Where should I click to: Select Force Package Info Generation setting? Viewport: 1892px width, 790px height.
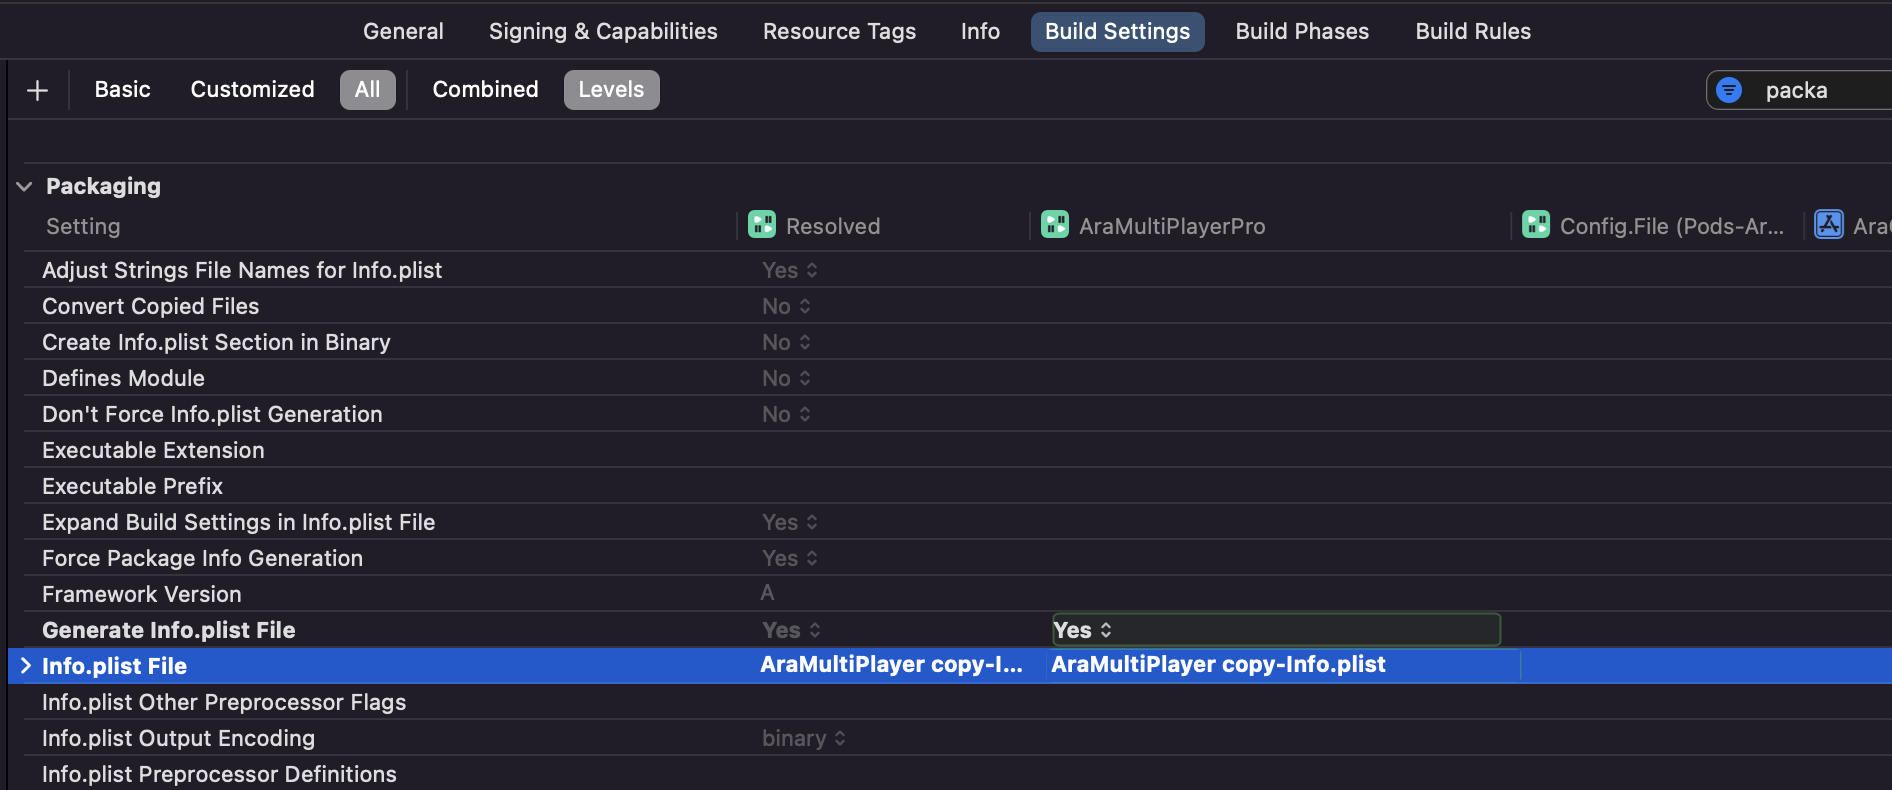click(202, 558)
